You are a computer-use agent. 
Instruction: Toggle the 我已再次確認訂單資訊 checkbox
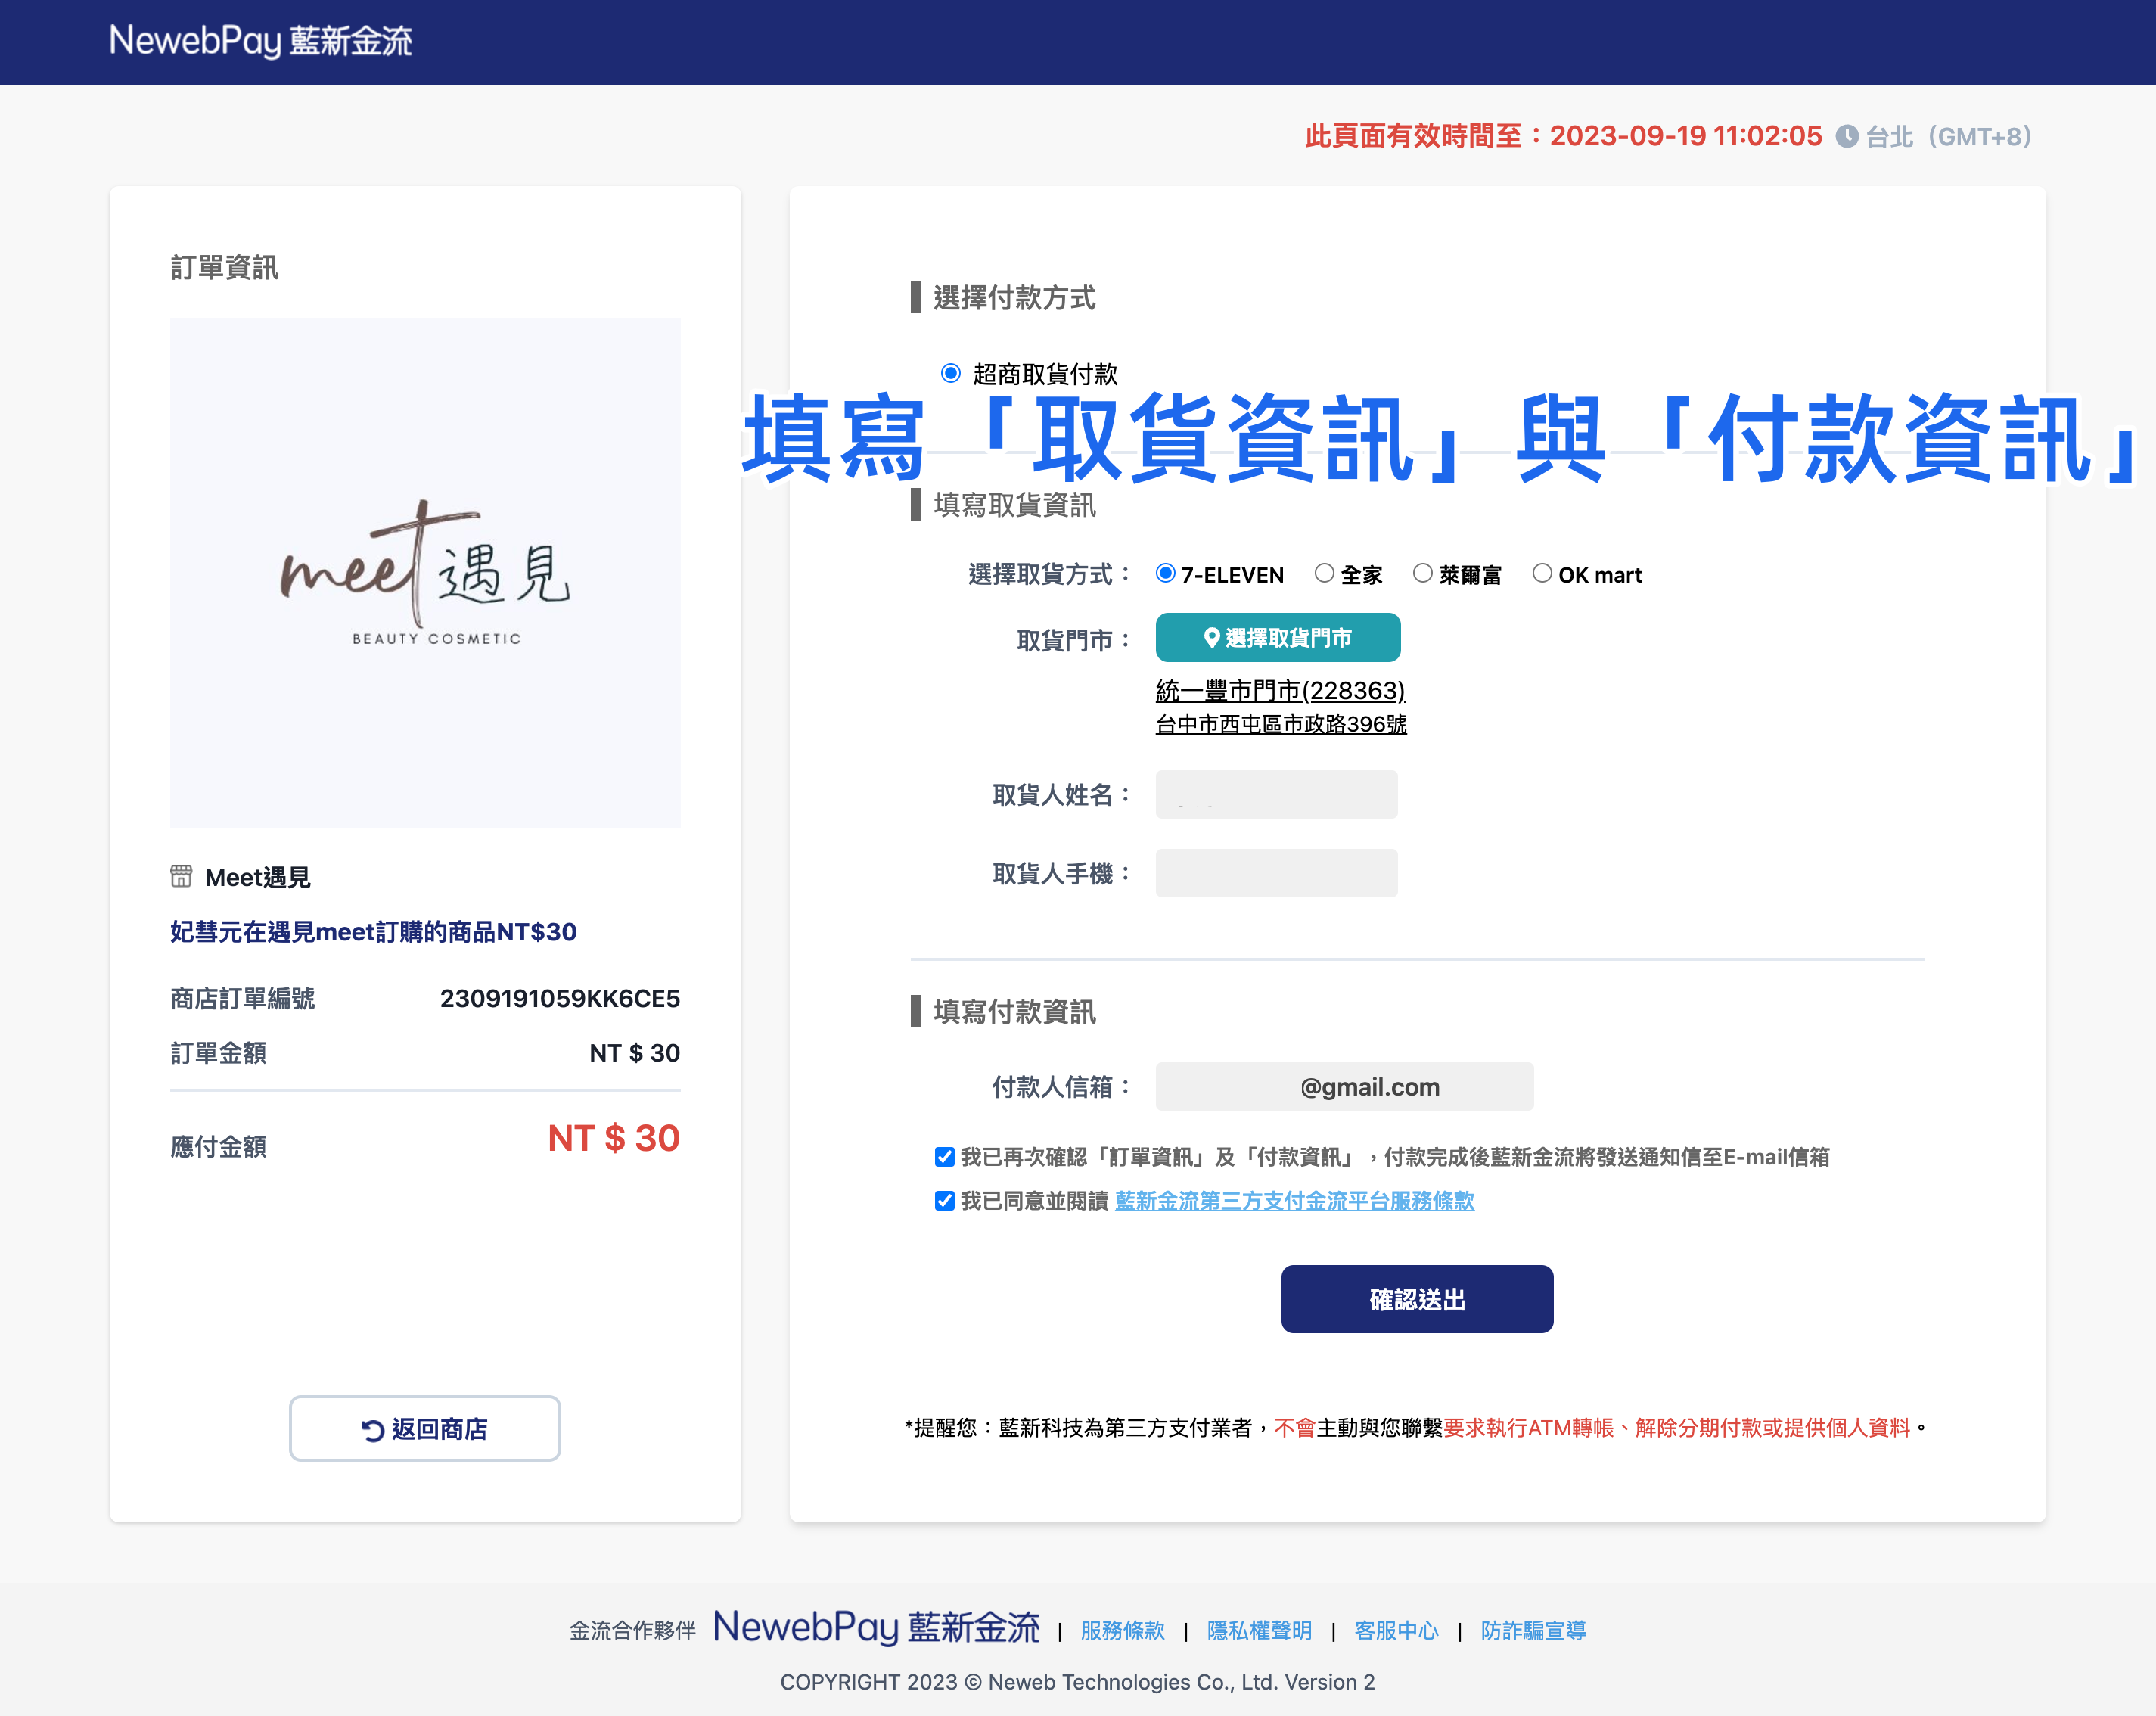coord(945,1157)
